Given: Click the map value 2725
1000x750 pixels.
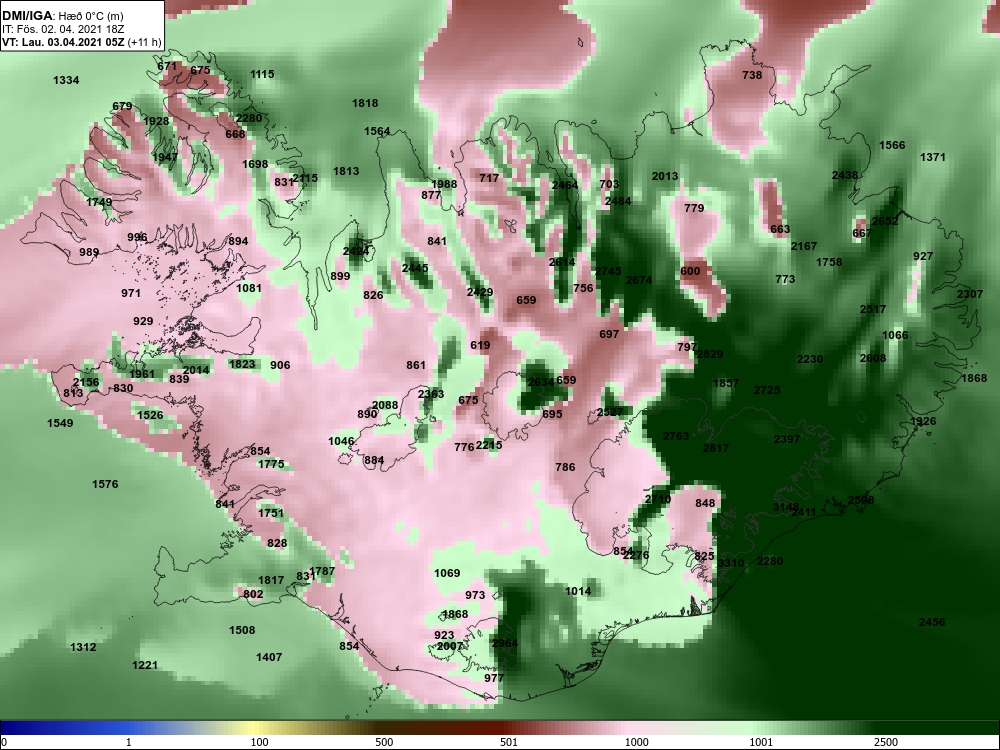Looking at the screenshot, I should pos(767,390).
